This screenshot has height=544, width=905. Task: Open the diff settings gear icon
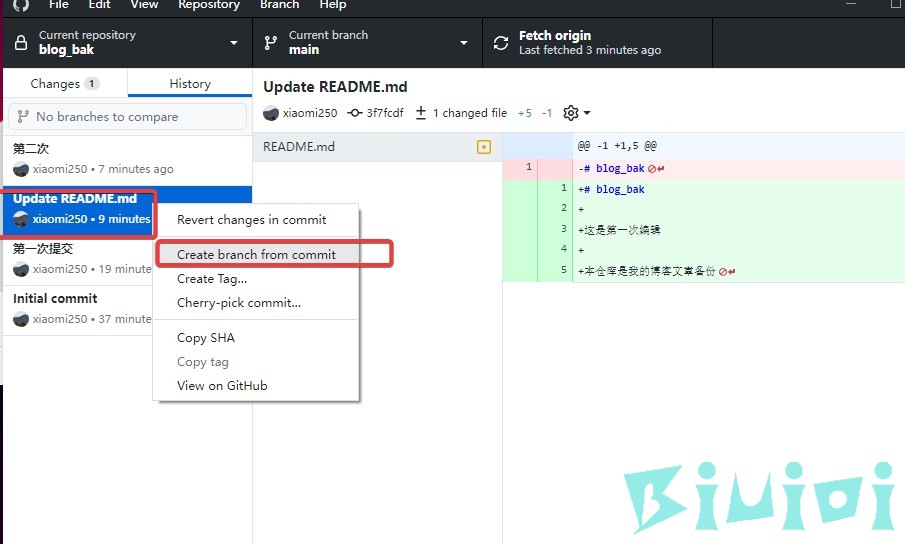tap(571, 113)
